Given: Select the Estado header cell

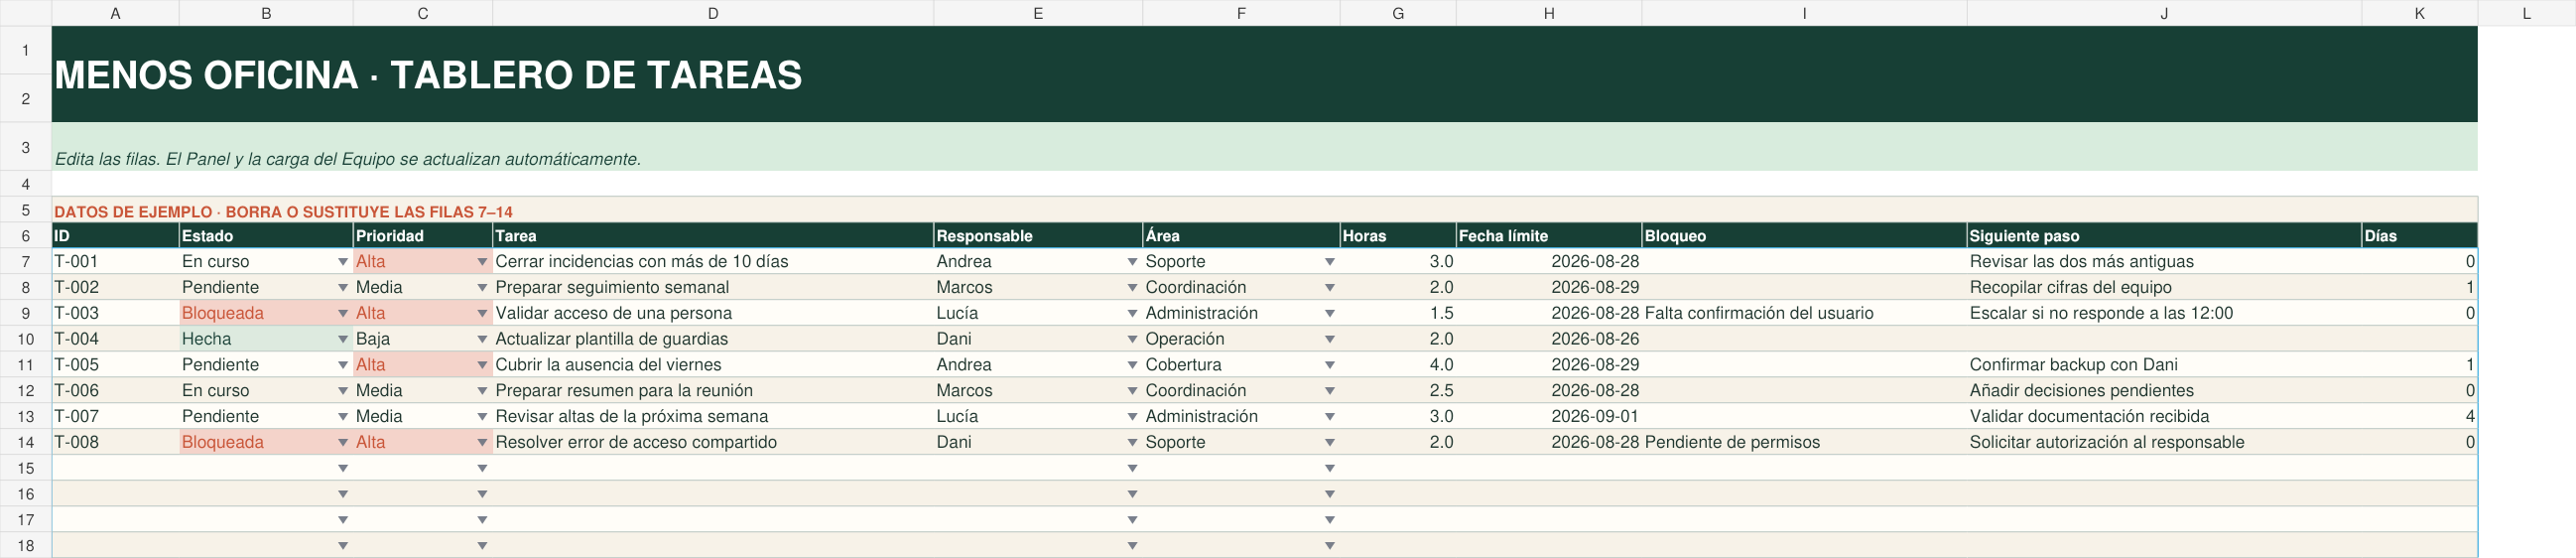Looking at the screenshot, I should pyautogui.click(x=266, y=236).
